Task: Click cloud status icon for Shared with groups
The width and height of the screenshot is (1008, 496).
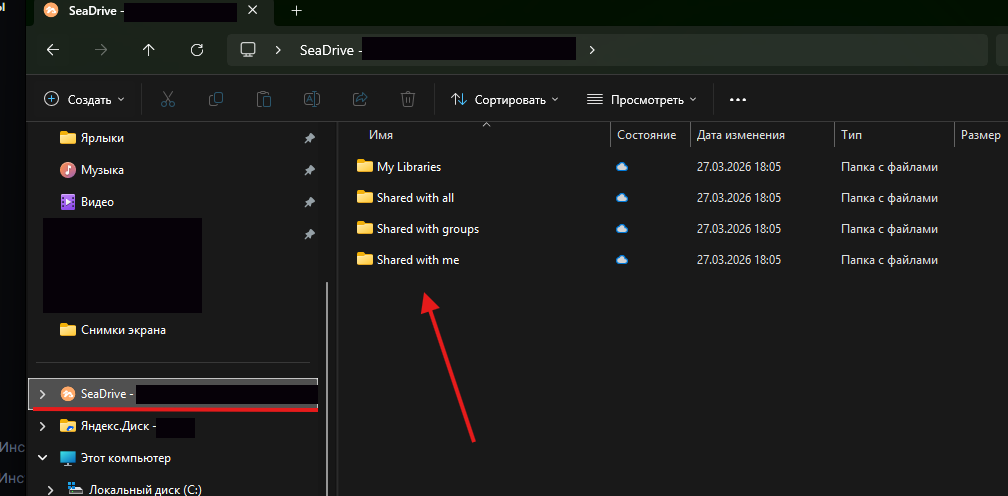Action: pyautogui.click(x=622, y=229)
